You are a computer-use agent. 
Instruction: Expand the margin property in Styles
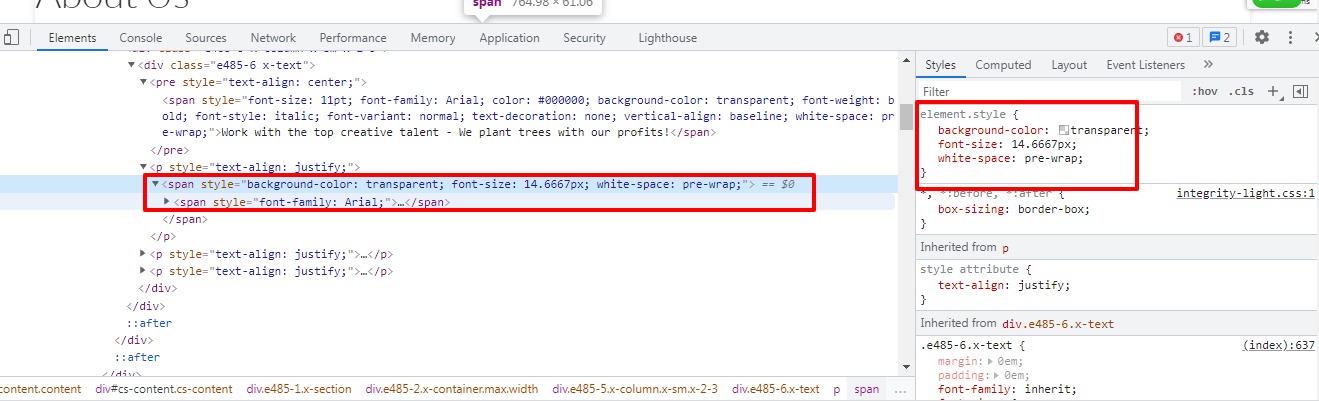(x=988, y=361)
